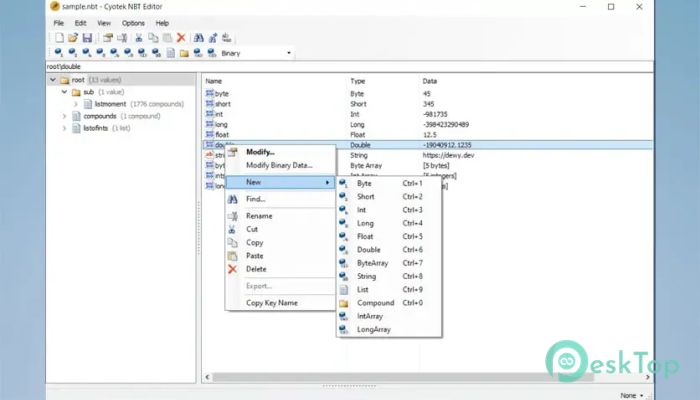Click the red X Delete toolbar icon
This screenshot has height=400, width=700.
(x=181, y=38)
